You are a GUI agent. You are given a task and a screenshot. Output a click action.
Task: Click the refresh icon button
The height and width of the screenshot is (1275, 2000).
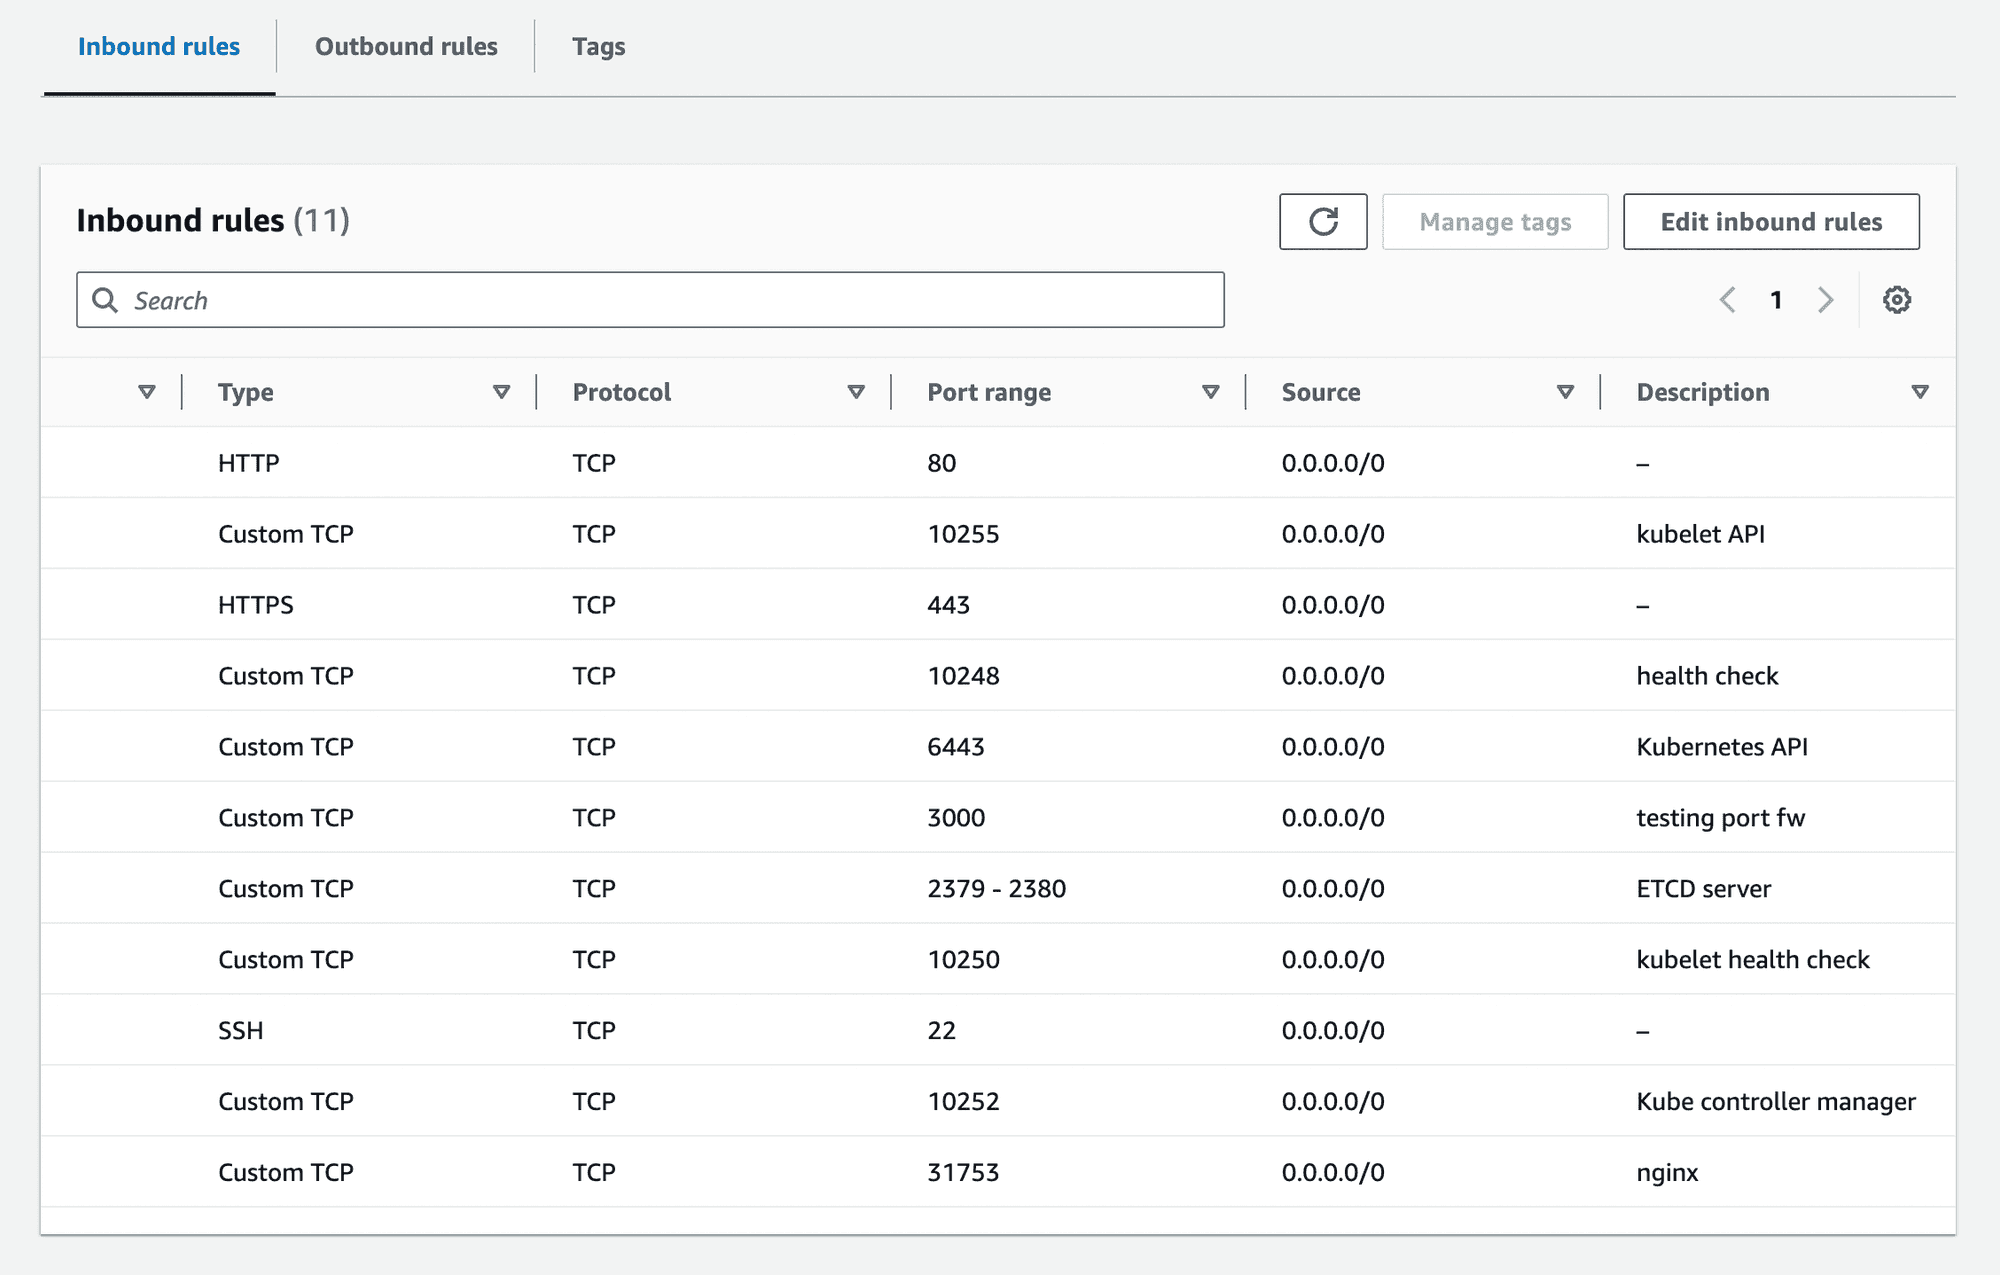tap(1323, 221)
